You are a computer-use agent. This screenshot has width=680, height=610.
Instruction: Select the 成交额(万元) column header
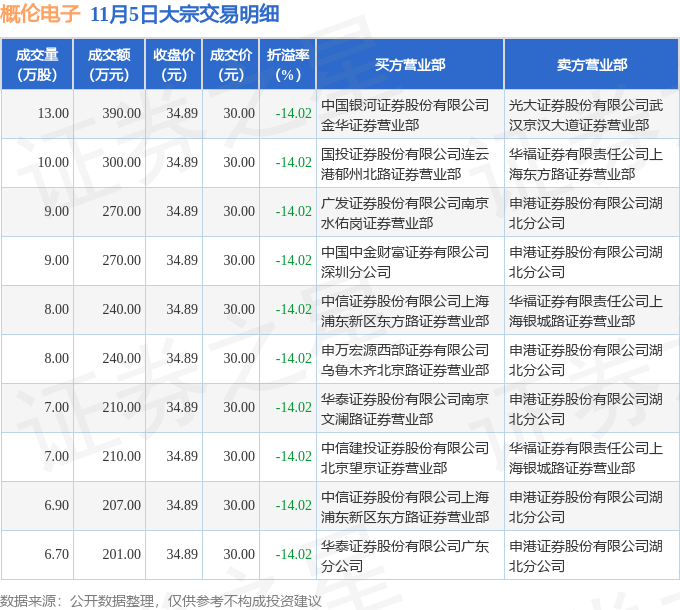pyautogui.click(x=109, y=65)
